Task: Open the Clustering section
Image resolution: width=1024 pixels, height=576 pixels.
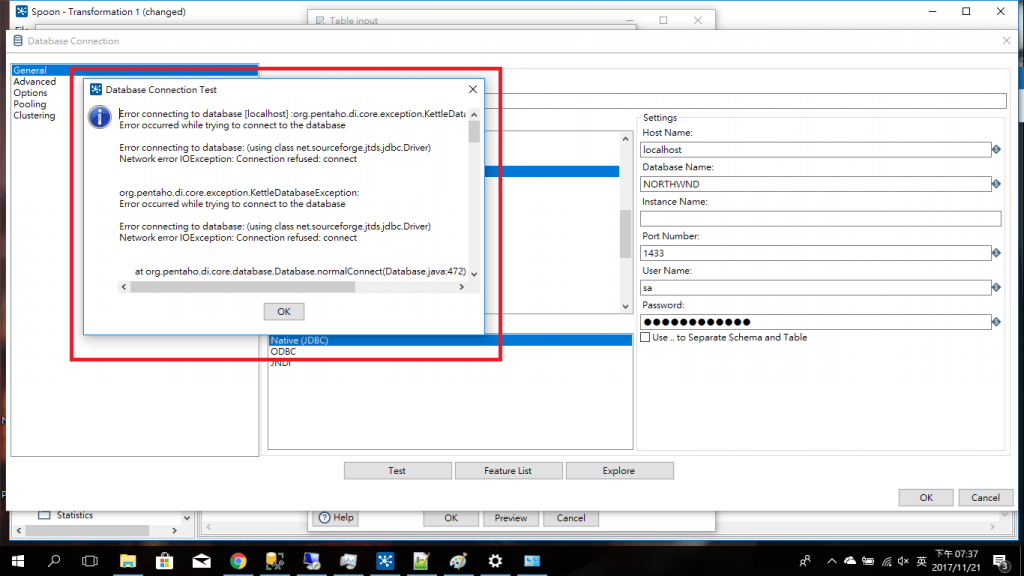Action: 34,116
